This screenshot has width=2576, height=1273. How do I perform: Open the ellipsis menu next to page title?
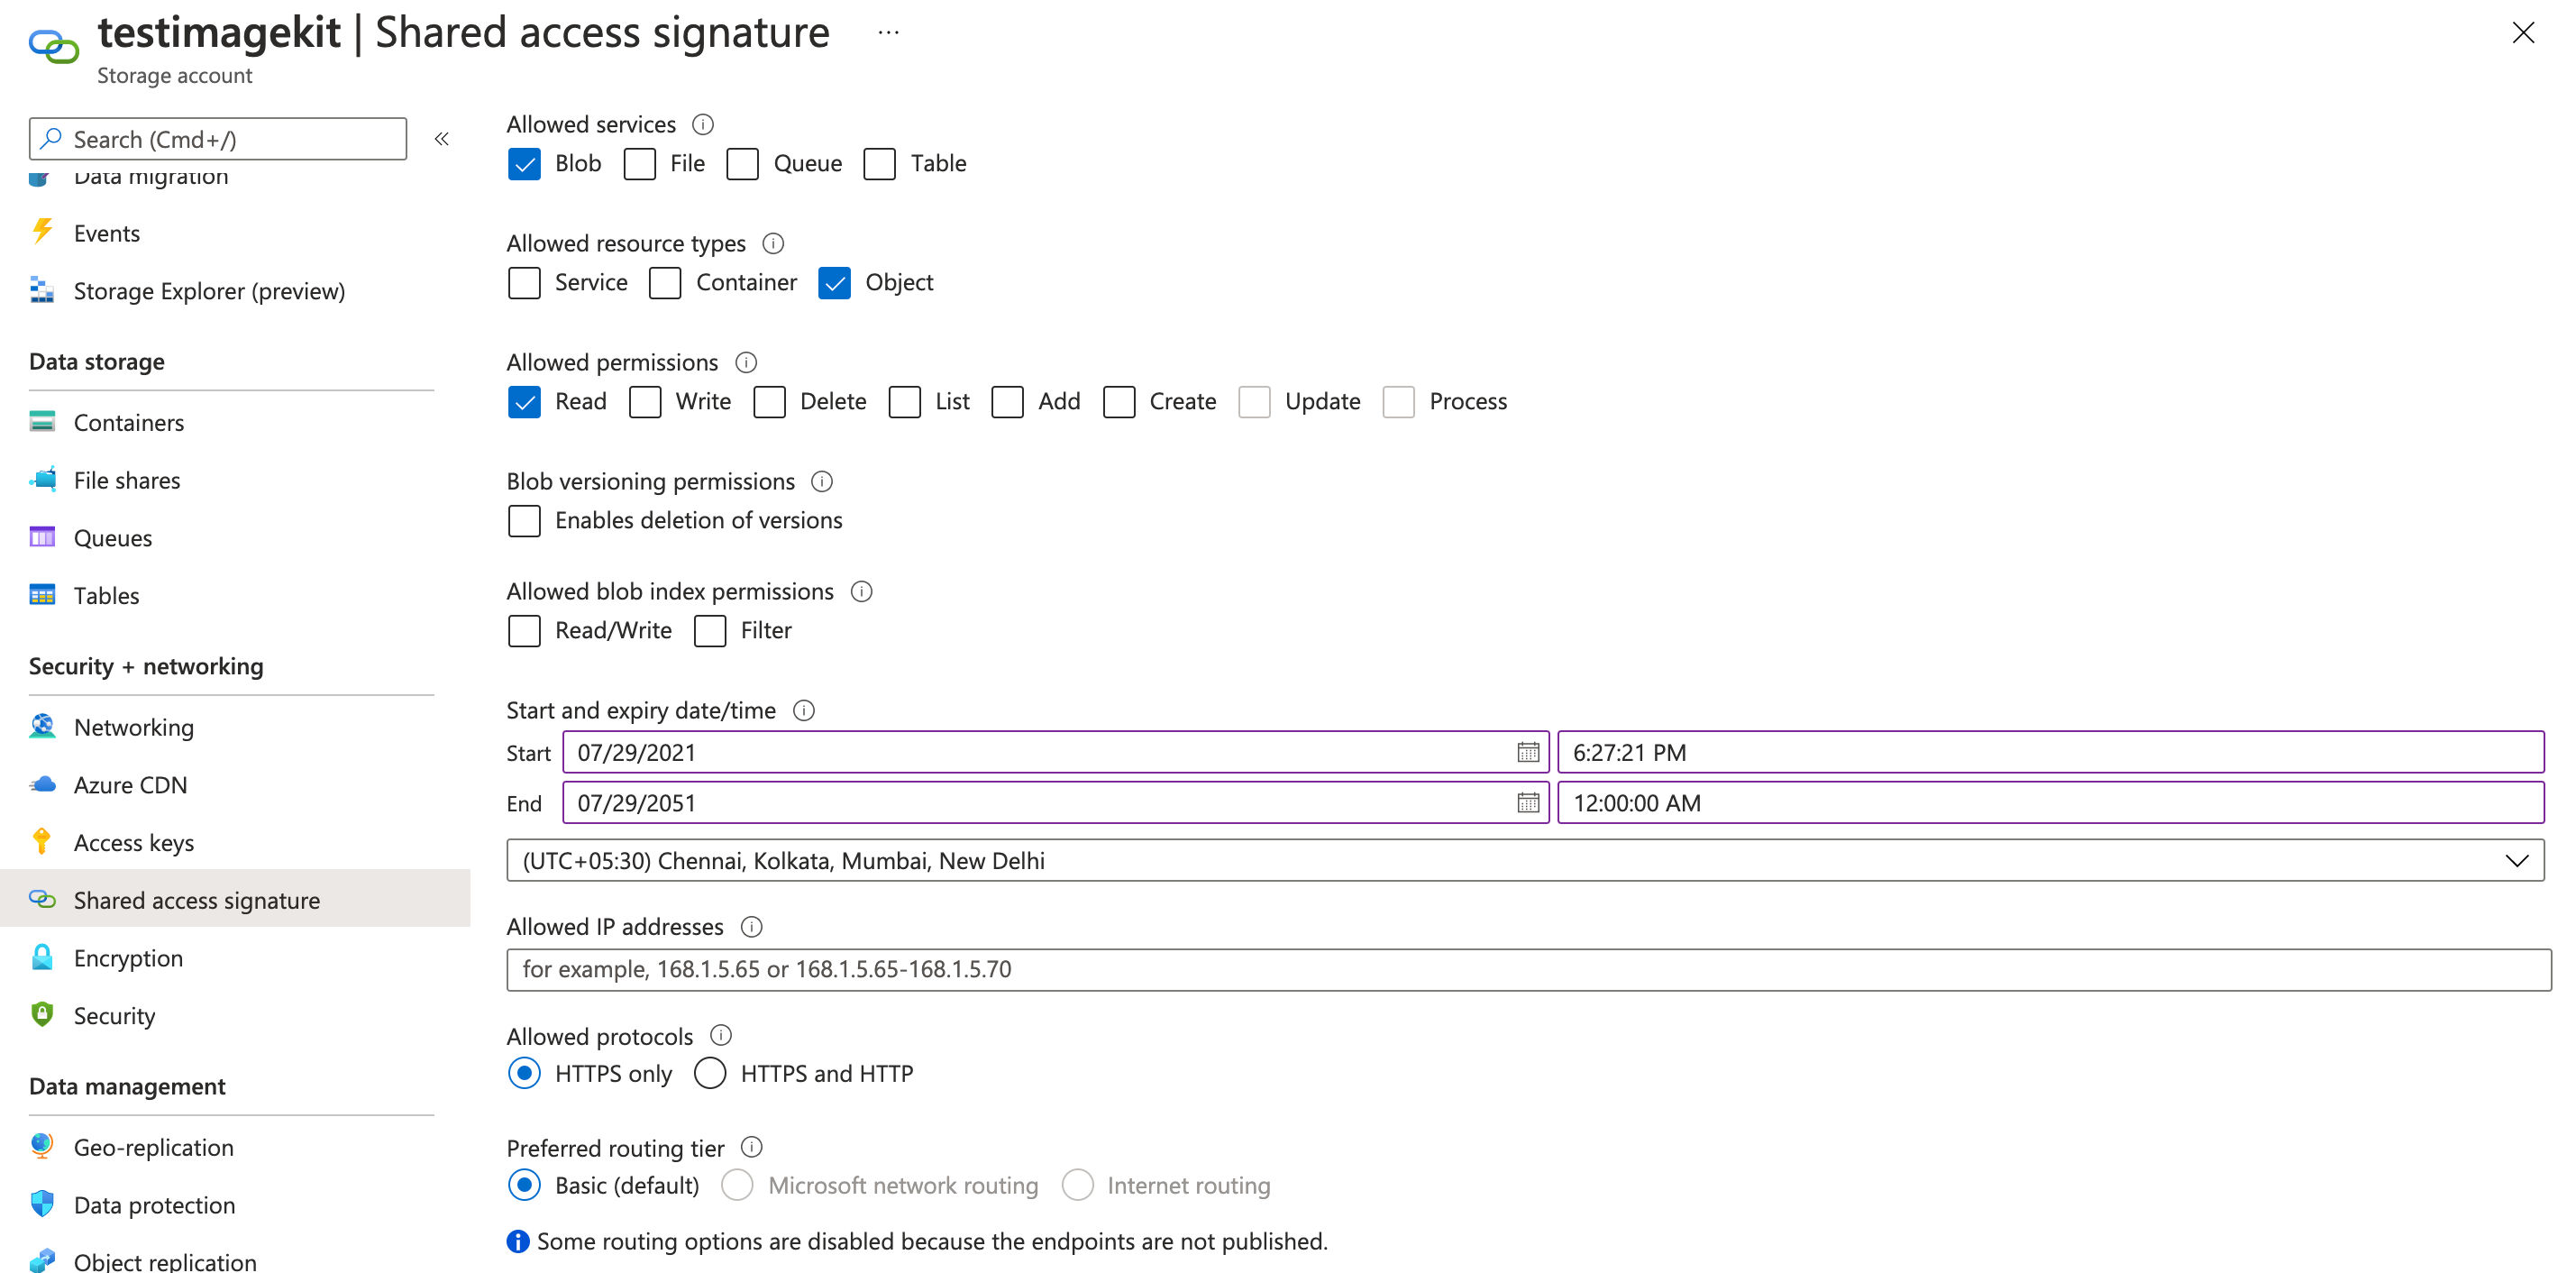(x=888, y=32)
